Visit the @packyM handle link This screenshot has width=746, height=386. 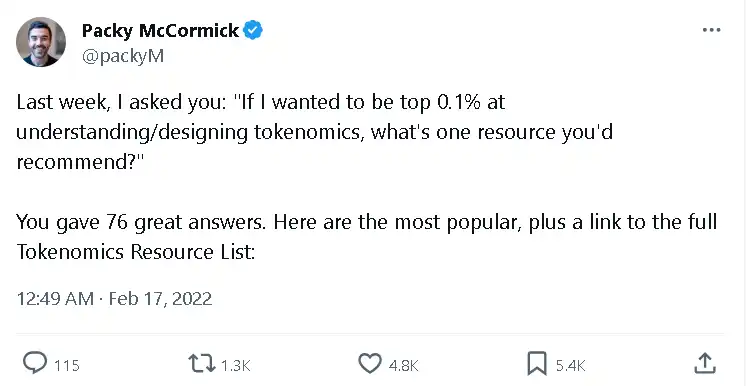click(x=123, y=56)
